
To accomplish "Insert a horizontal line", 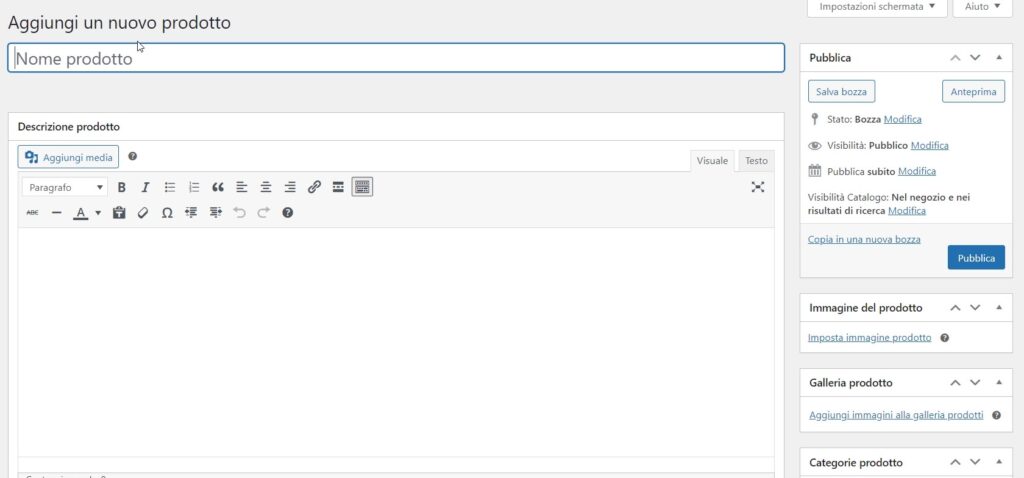I will (56, 213).
